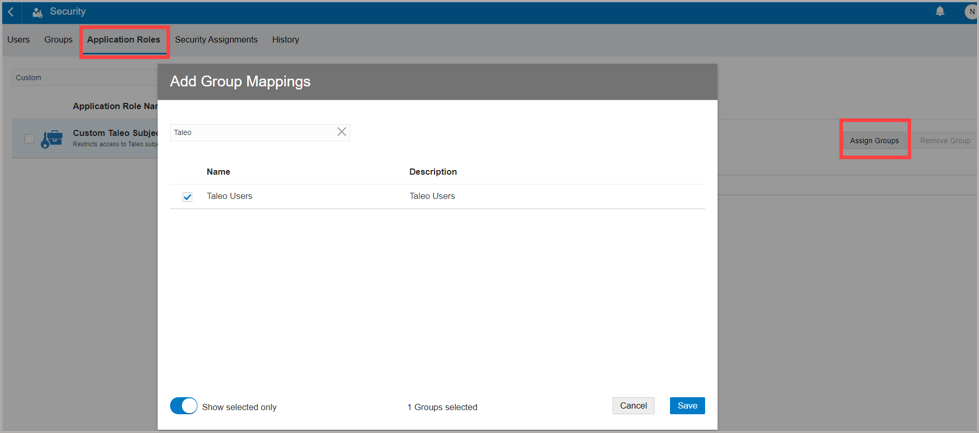
Task: Clear the Taleo search text
Action: [342, 132]
